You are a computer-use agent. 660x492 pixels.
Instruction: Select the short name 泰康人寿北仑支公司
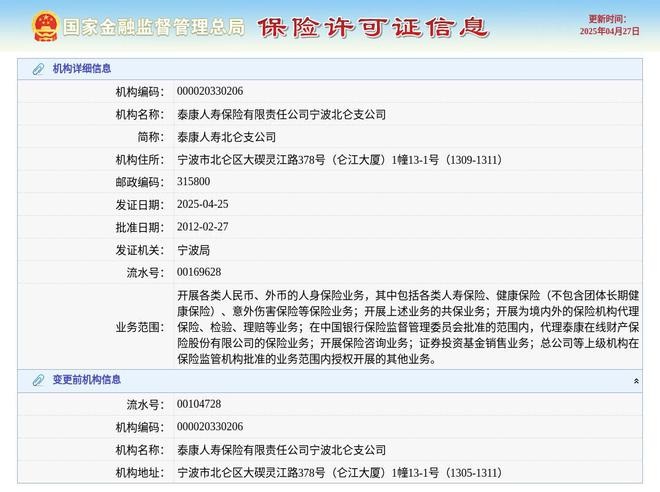tap(226, 137)
